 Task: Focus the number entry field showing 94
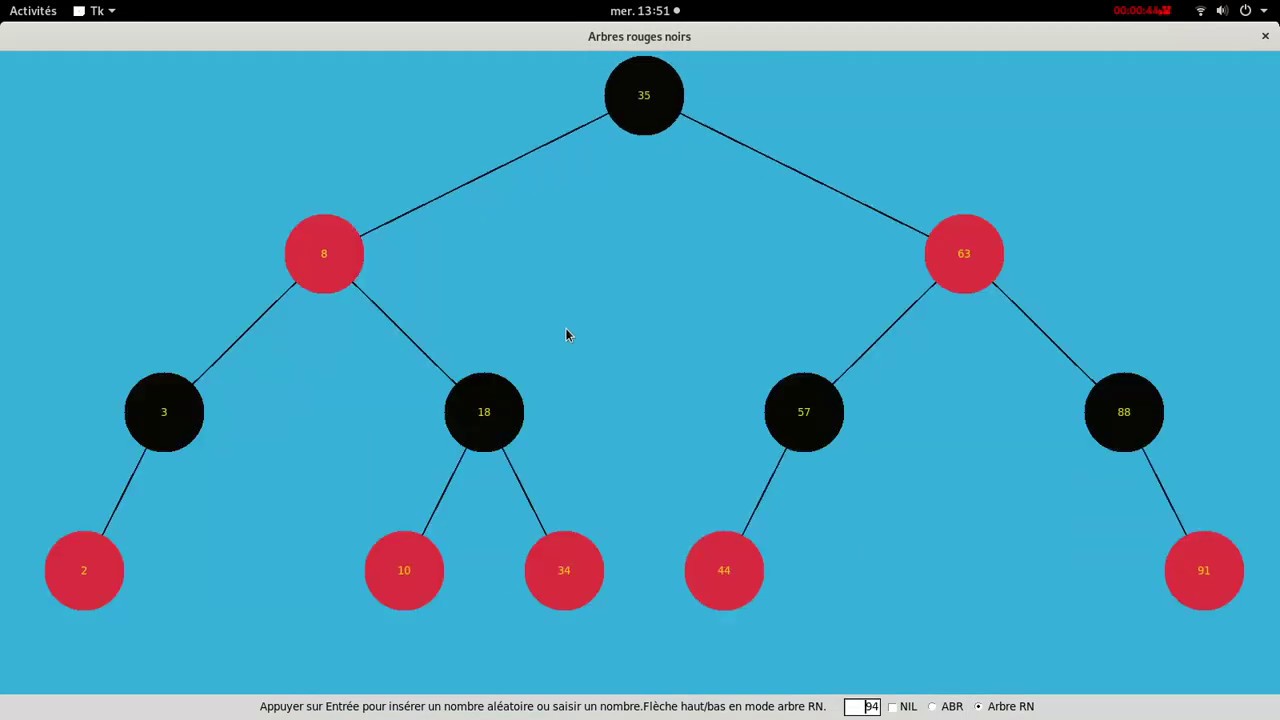862,707
